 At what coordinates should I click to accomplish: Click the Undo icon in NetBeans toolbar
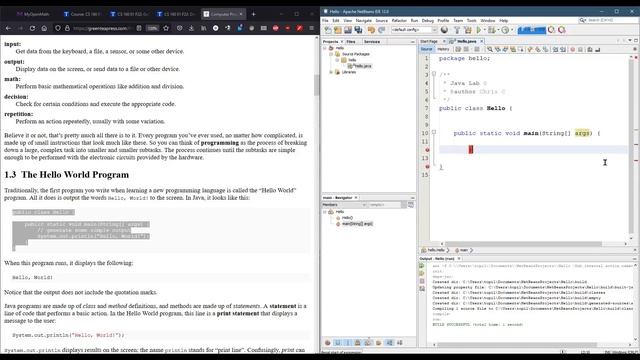click(x=371, y=30)
